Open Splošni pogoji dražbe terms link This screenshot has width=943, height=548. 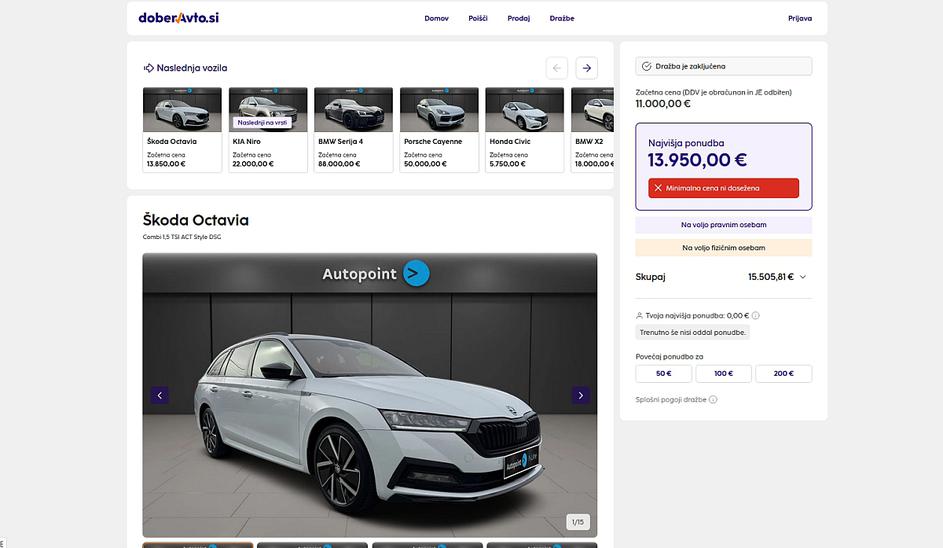tap(671, 399)
